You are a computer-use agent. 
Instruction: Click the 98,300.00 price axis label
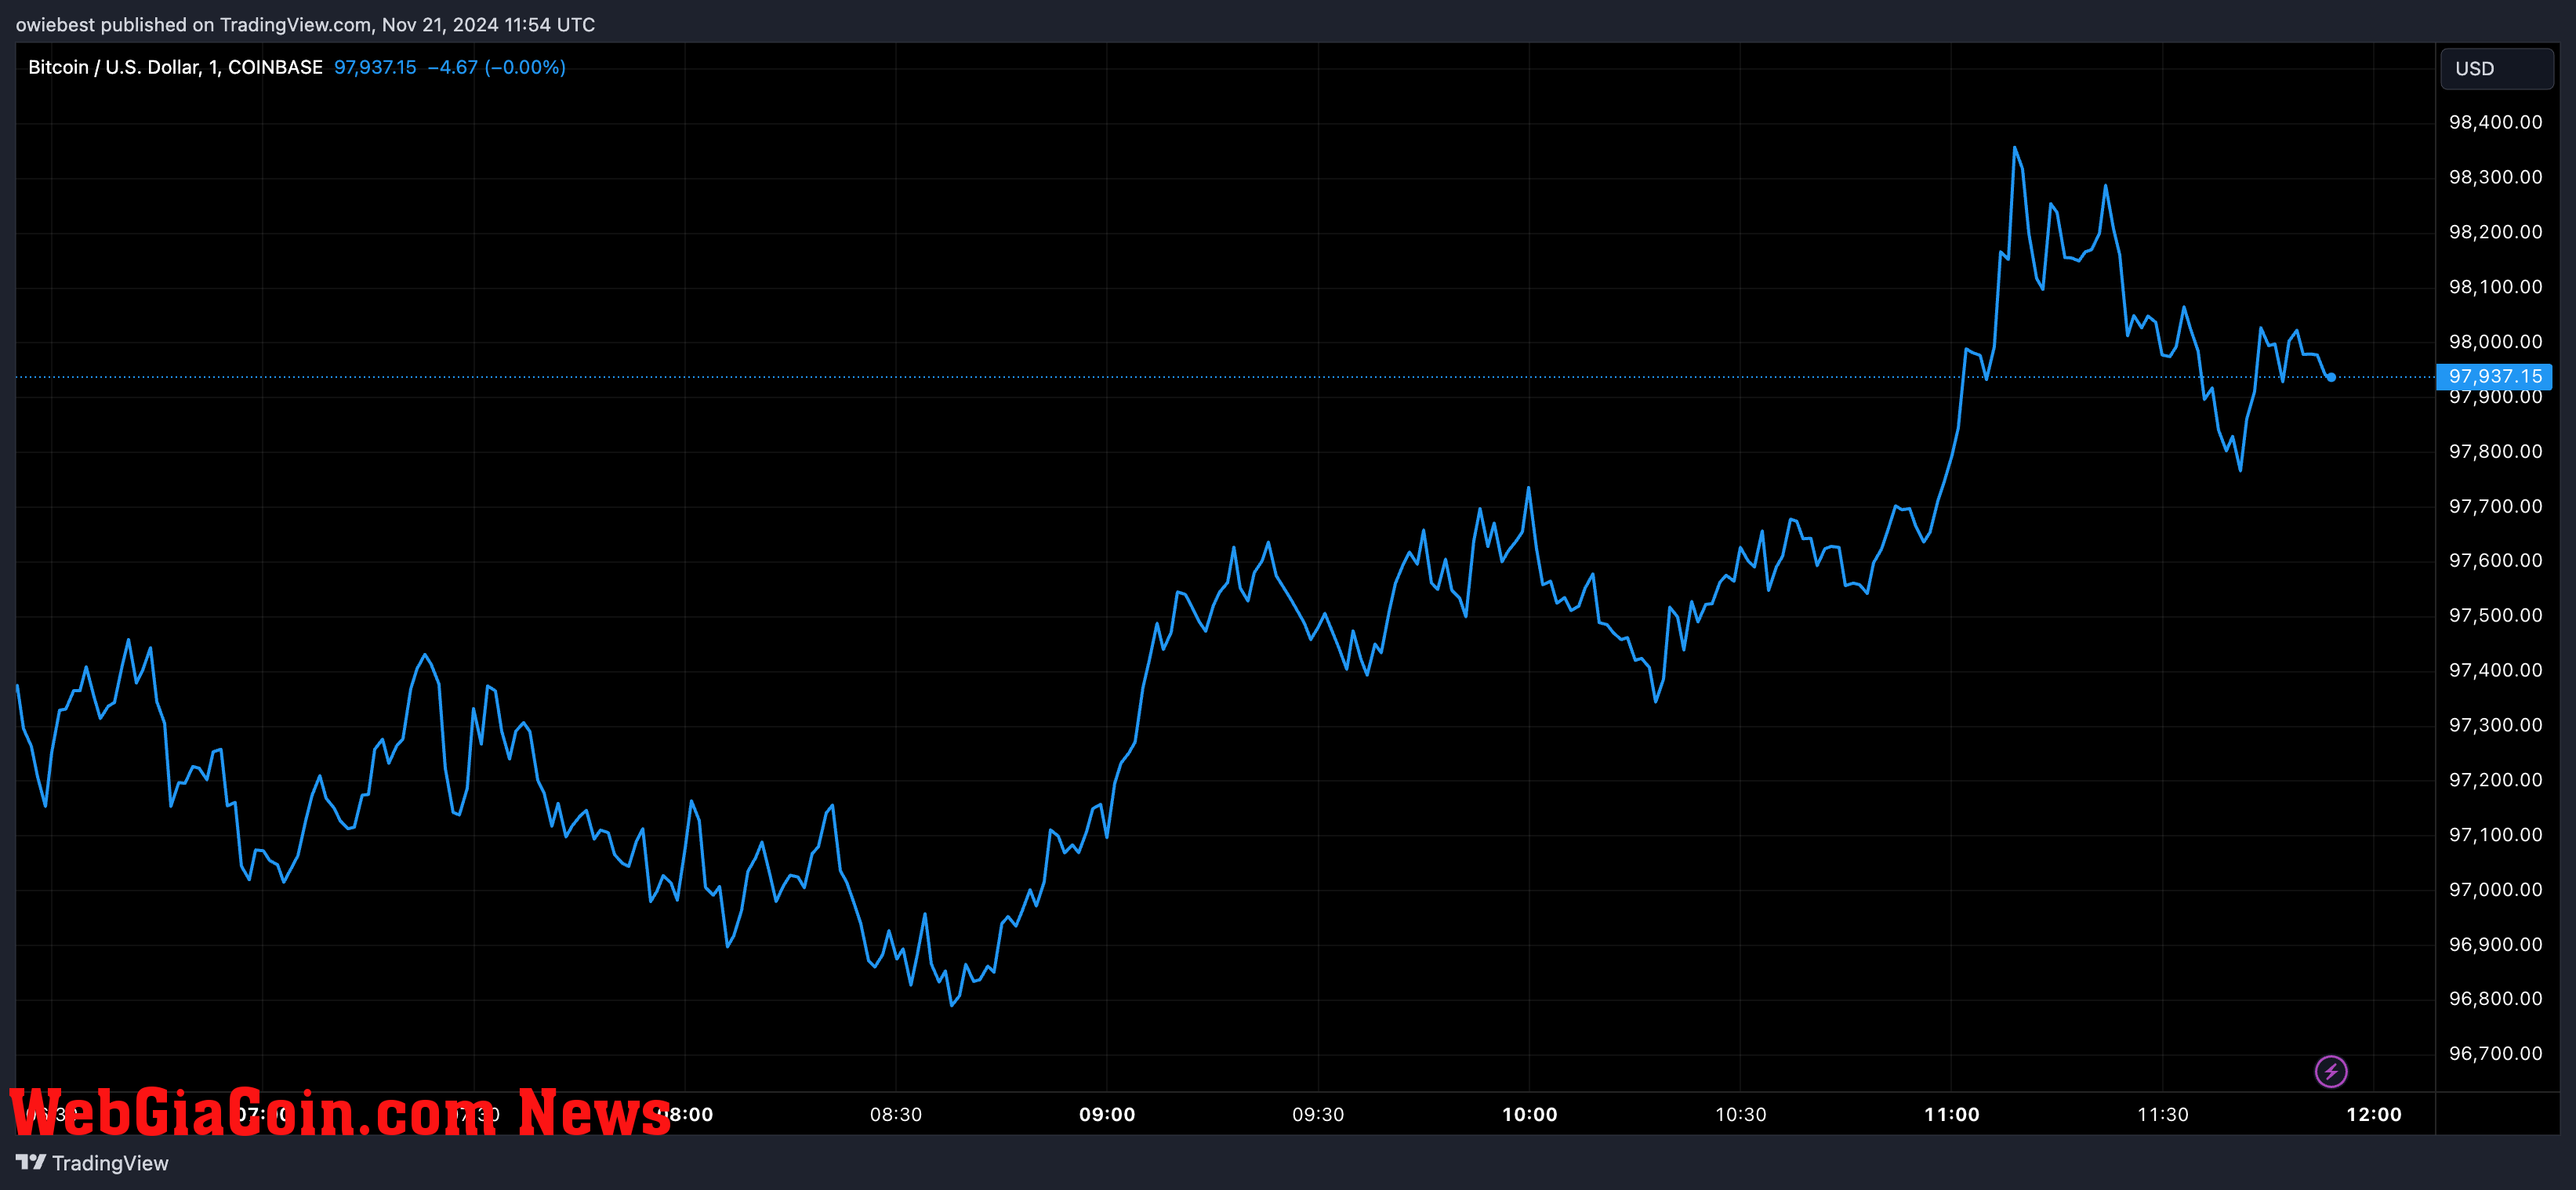(x=2495, y=177)
